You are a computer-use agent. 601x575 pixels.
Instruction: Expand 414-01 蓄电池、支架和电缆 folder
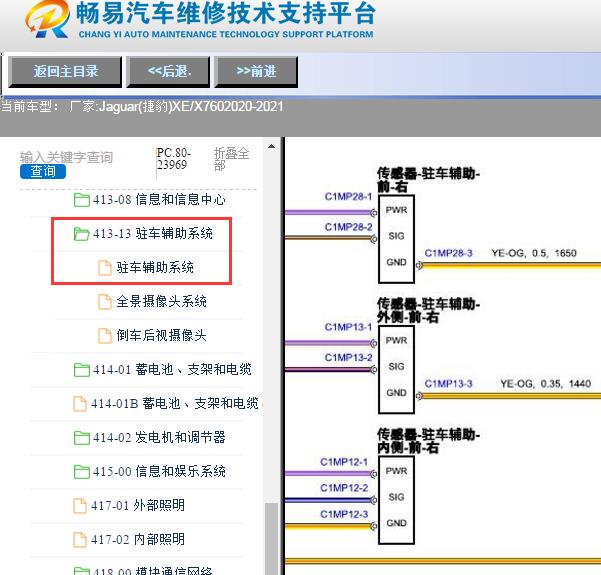coord(172,370)
